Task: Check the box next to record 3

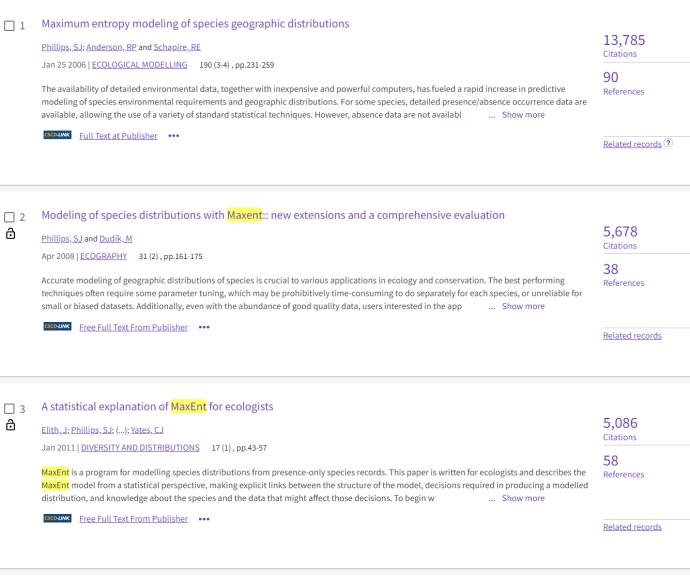Action: pos(10,408)
